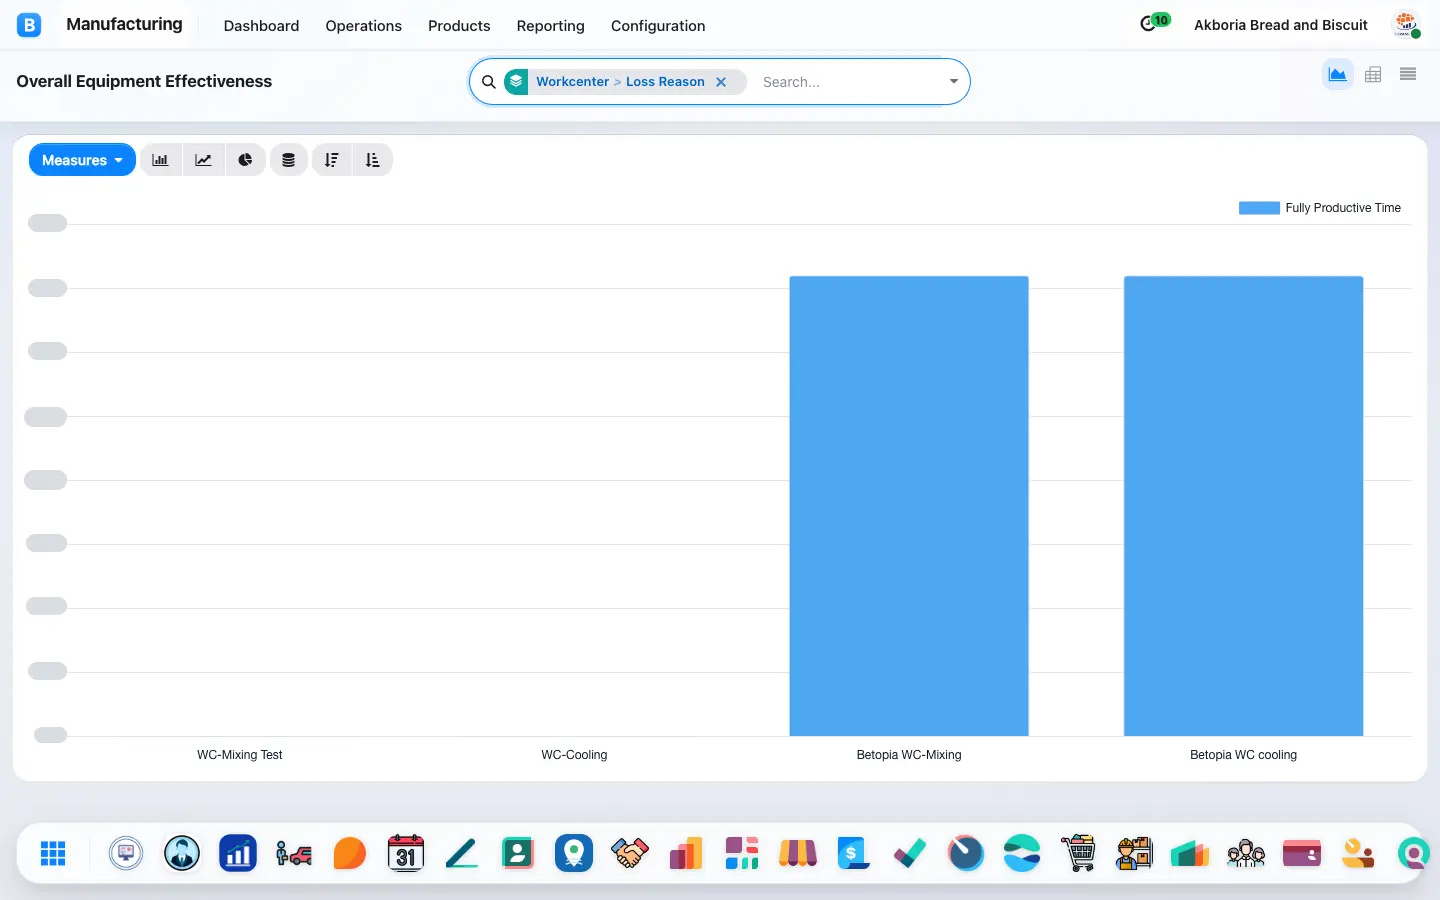Screen dimensions: 1440x900
Task: Open the Configuration menu
Action: tap(658, 26)
